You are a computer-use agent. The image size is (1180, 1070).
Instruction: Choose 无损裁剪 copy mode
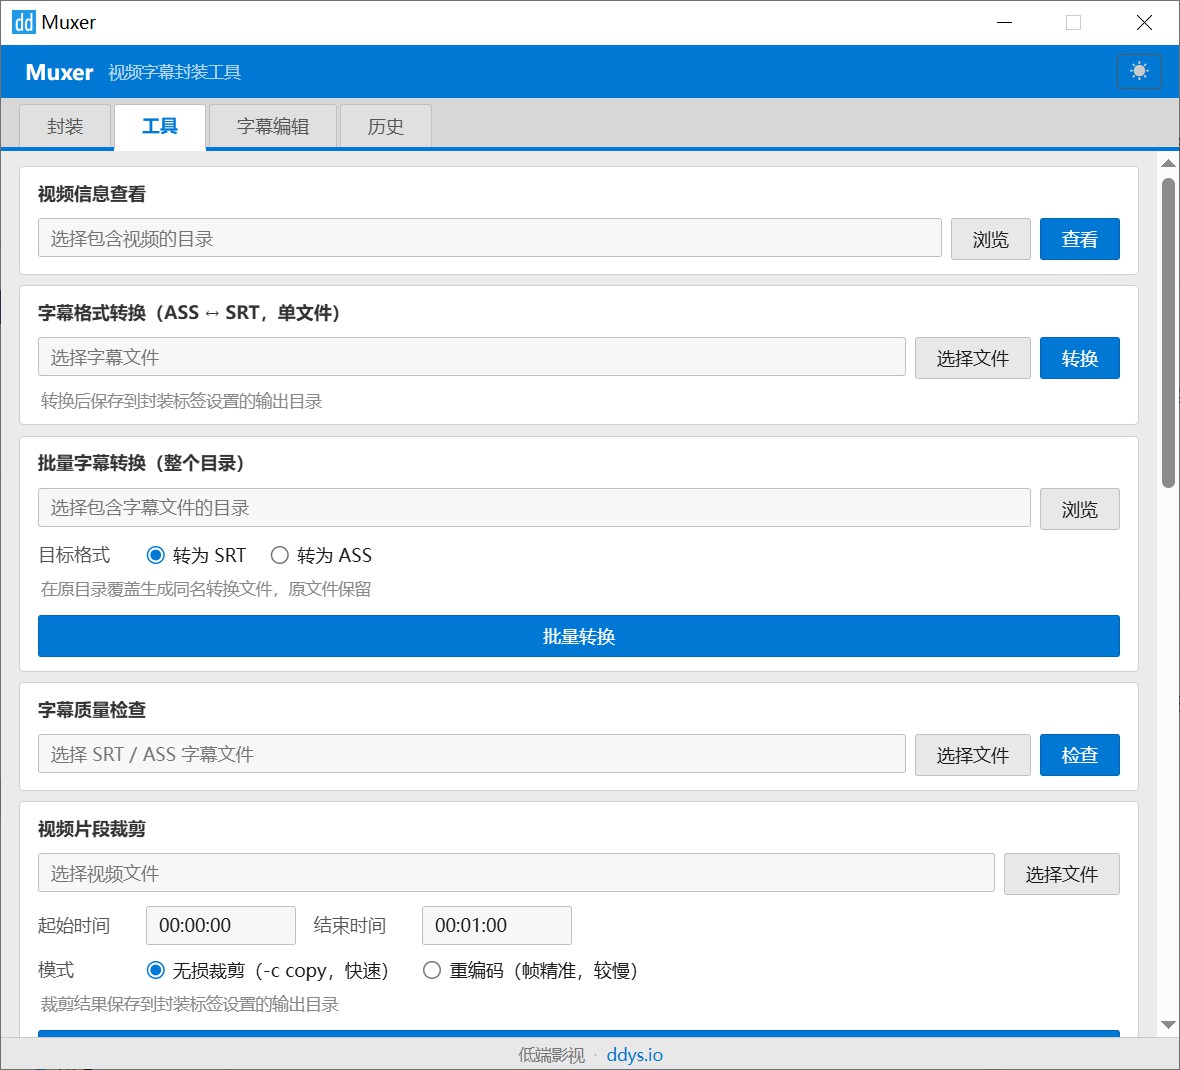tap(156, 970)
